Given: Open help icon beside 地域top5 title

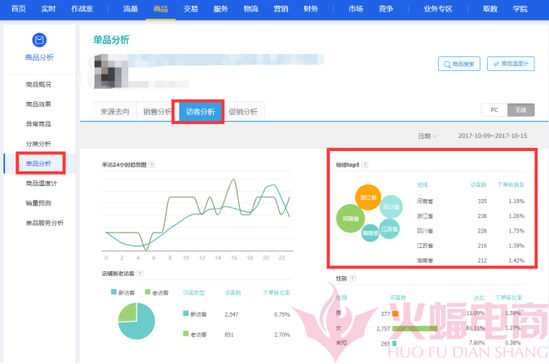Looking at the screenshot, I should click(x=365, y=164).
